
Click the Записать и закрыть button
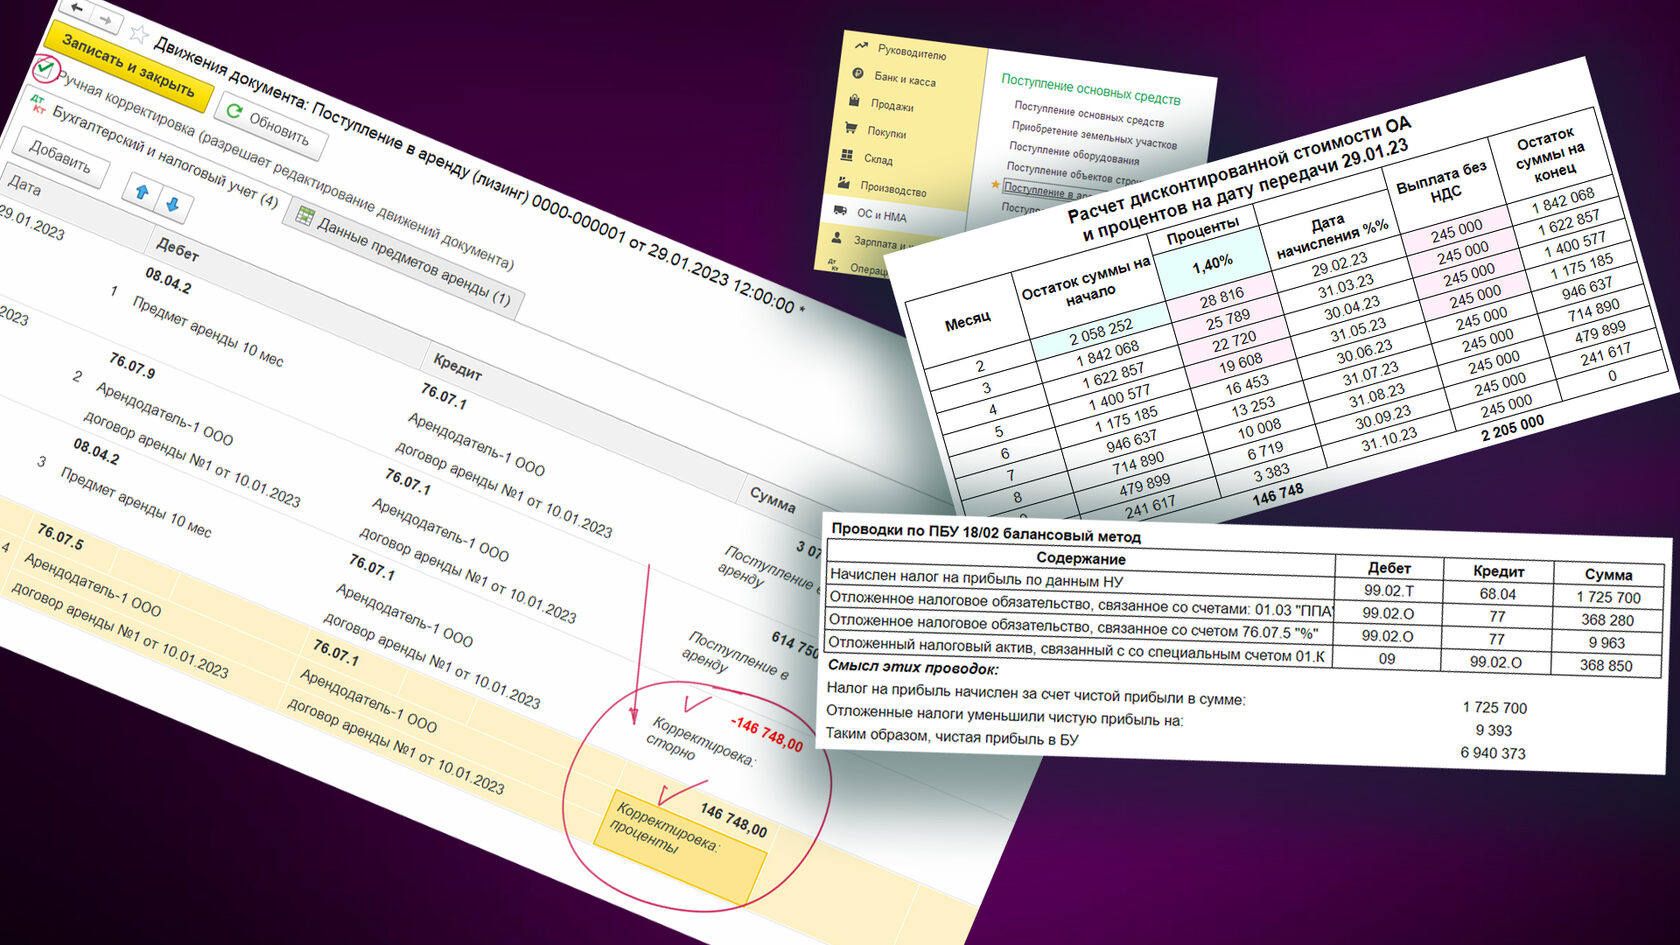pyautogui.click(x=128, y=64)
